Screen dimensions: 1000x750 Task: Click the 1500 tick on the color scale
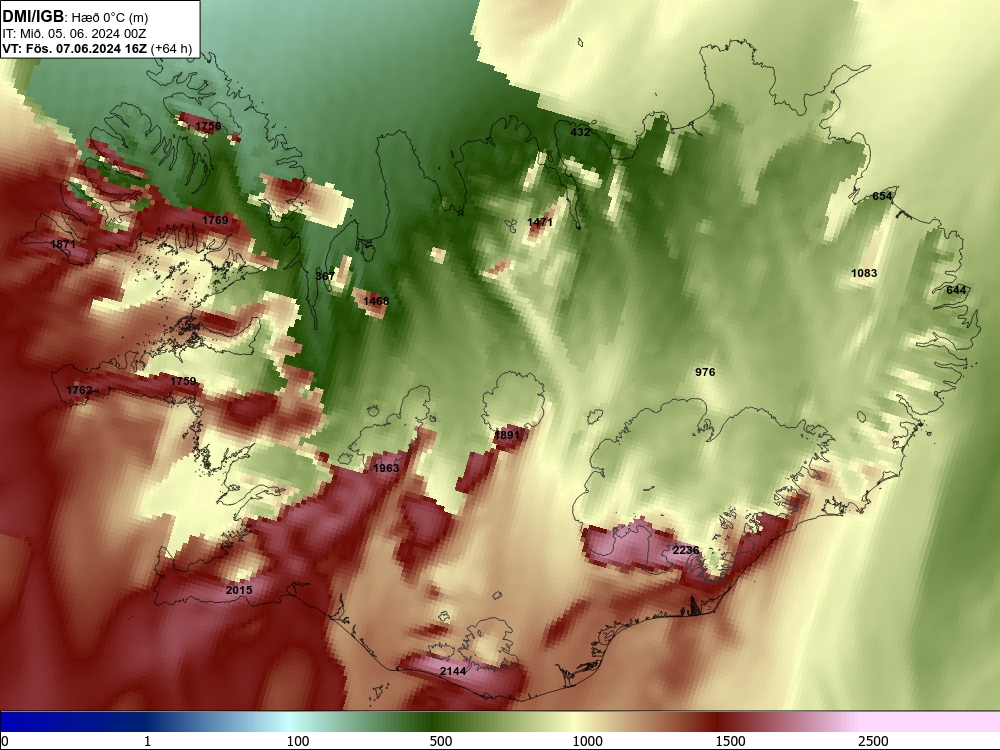click(730, 741)
